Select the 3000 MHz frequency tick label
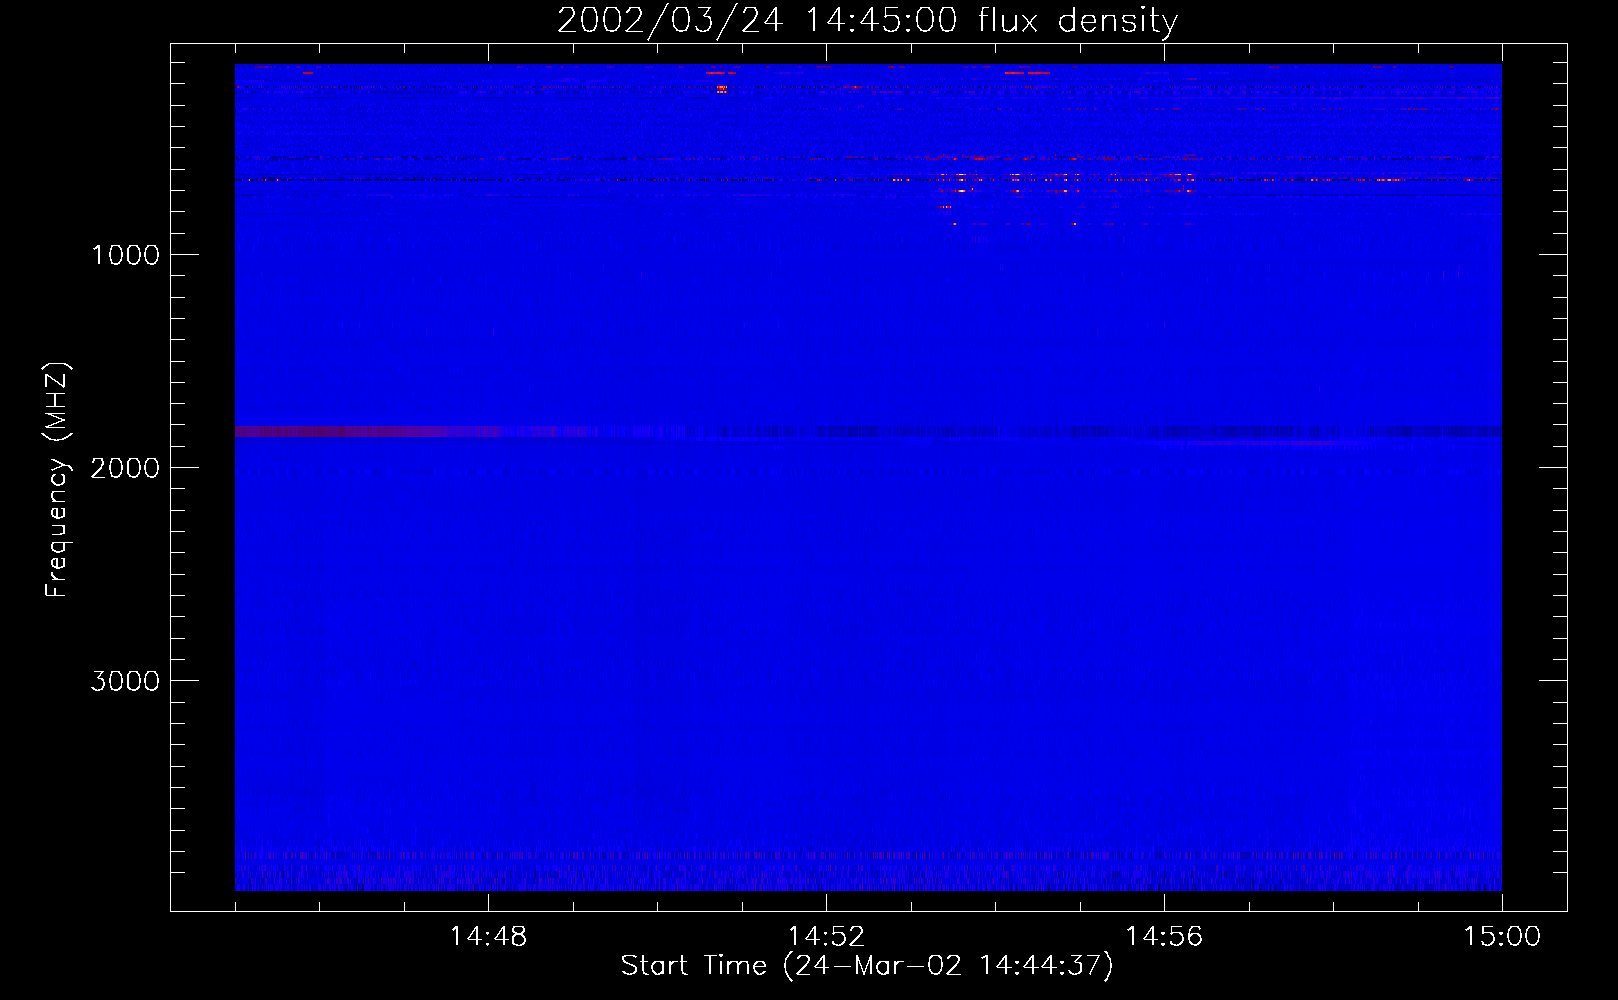The image size is (1618, 1000). click(x=125, y=681)
